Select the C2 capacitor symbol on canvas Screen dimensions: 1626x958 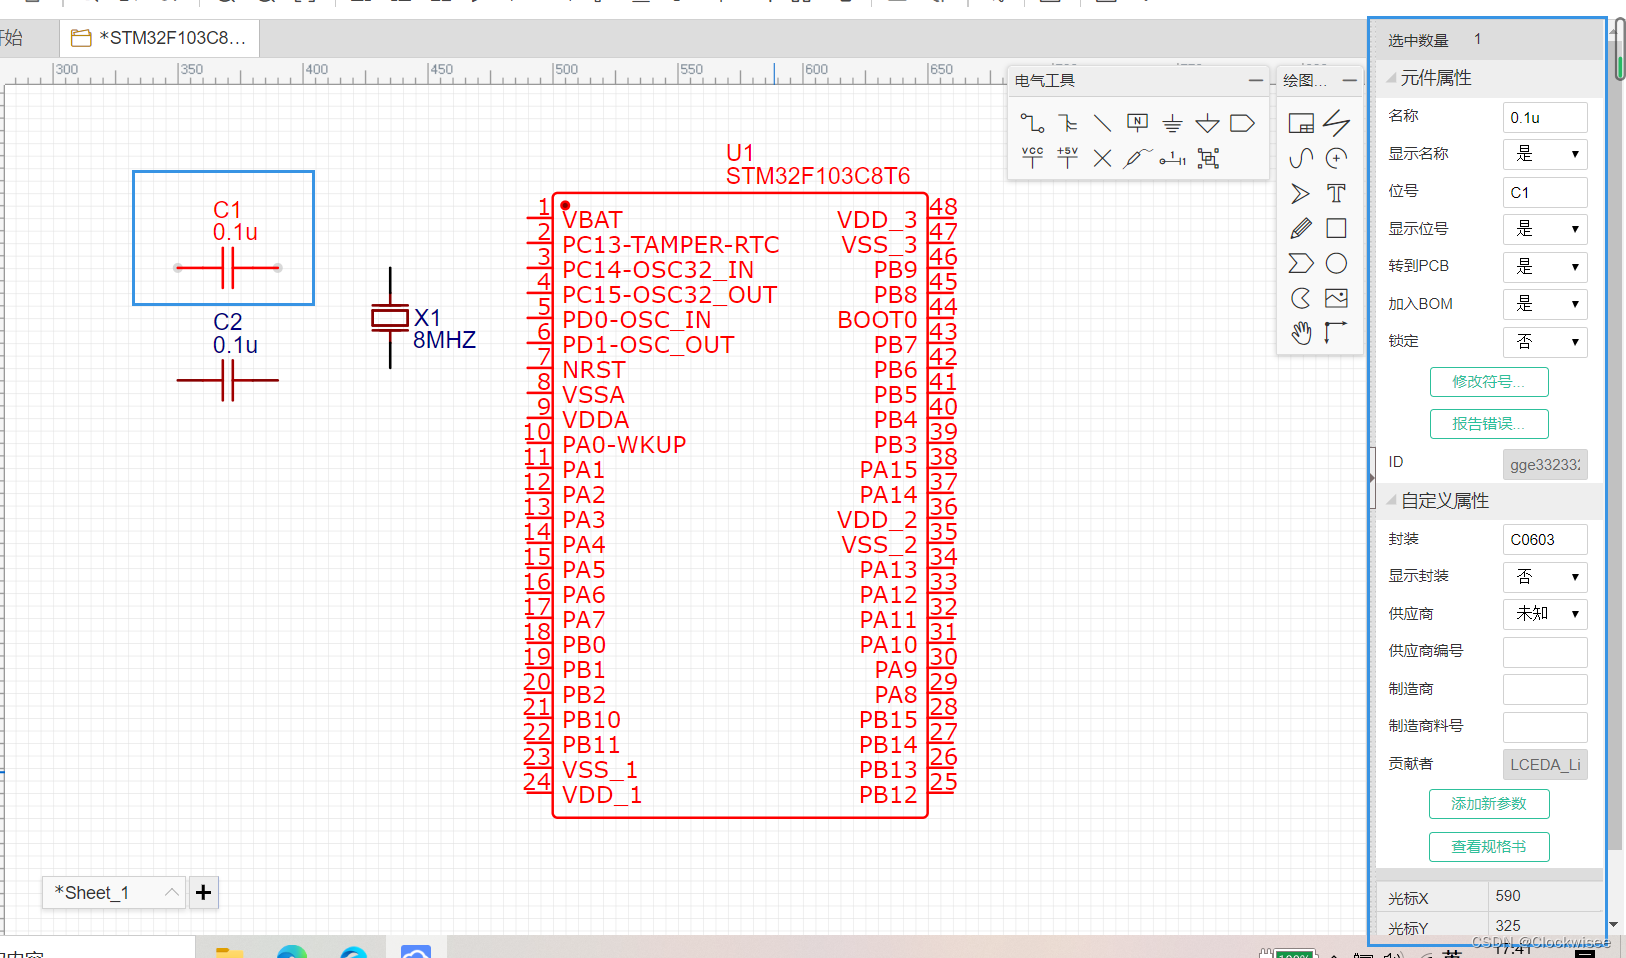(227, 380)
